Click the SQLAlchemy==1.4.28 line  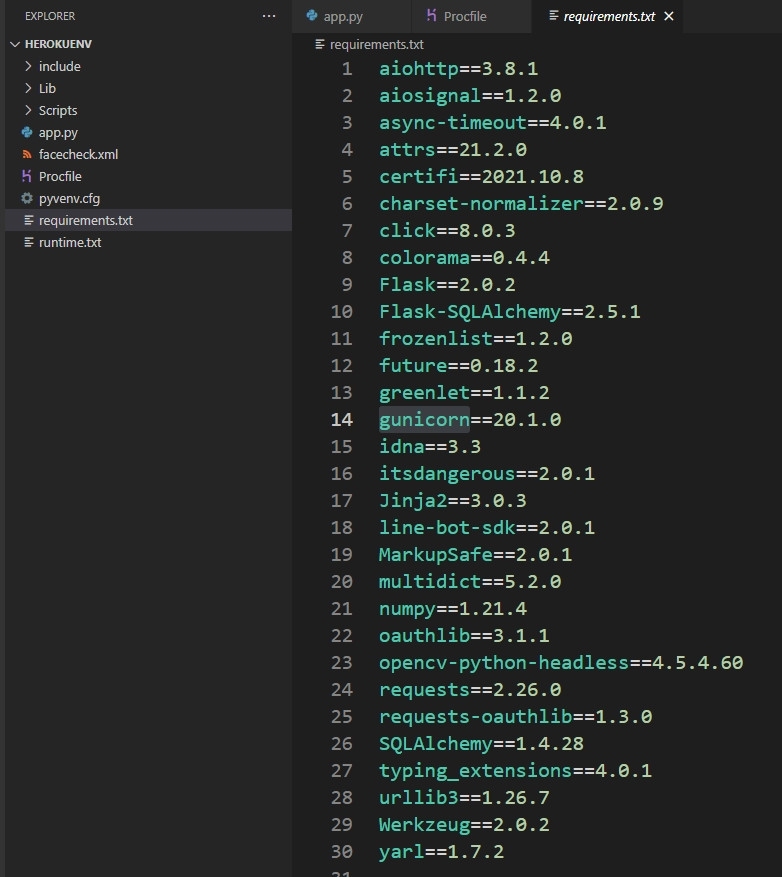(x=481, y=743)
